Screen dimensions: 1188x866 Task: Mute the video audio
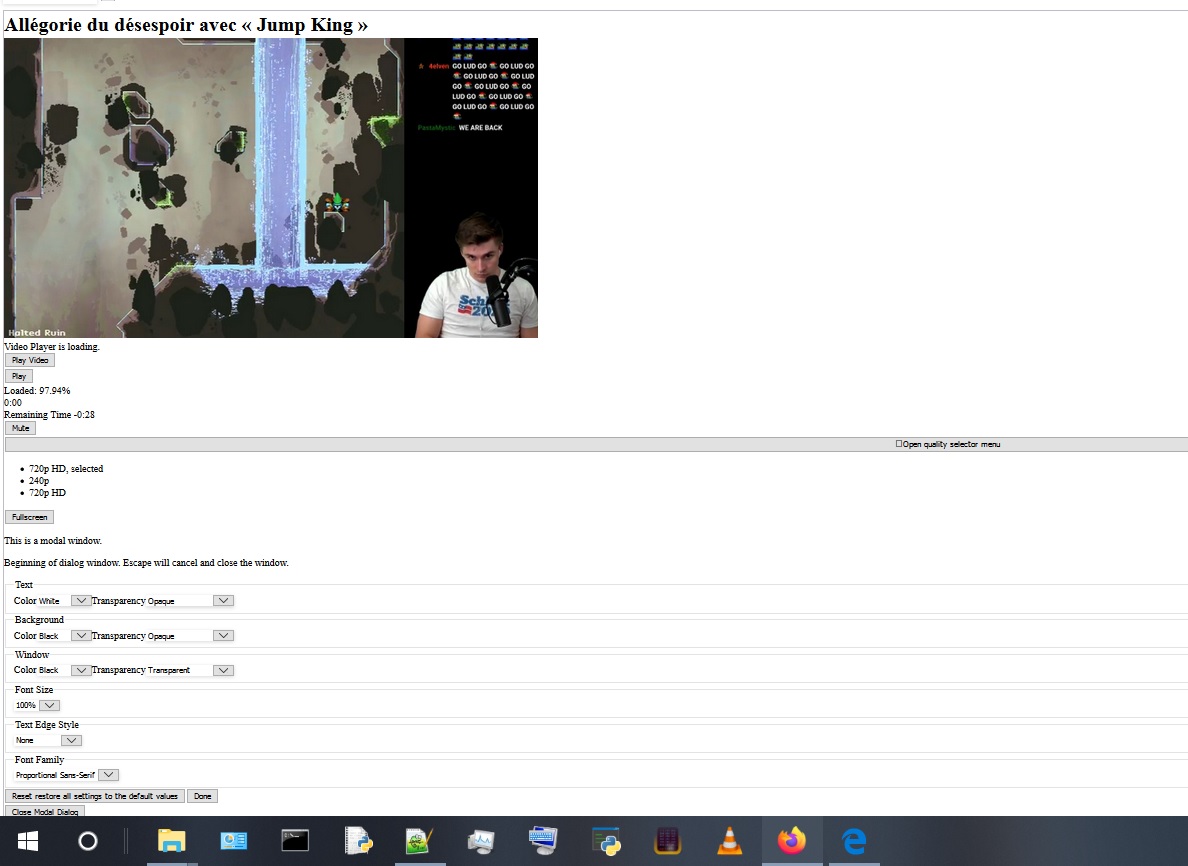coord(20,428)
